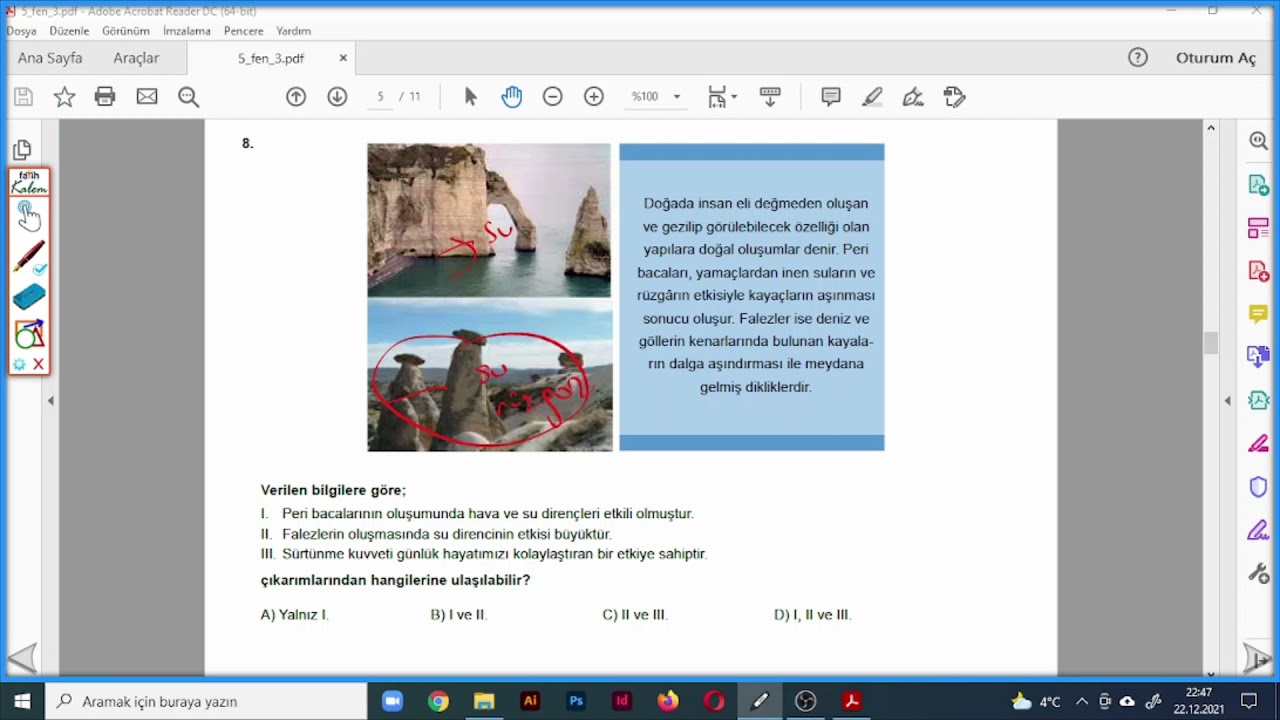Open yellow Comment tool in right panel
The image size is (1280, 720).
point(1259,314)
